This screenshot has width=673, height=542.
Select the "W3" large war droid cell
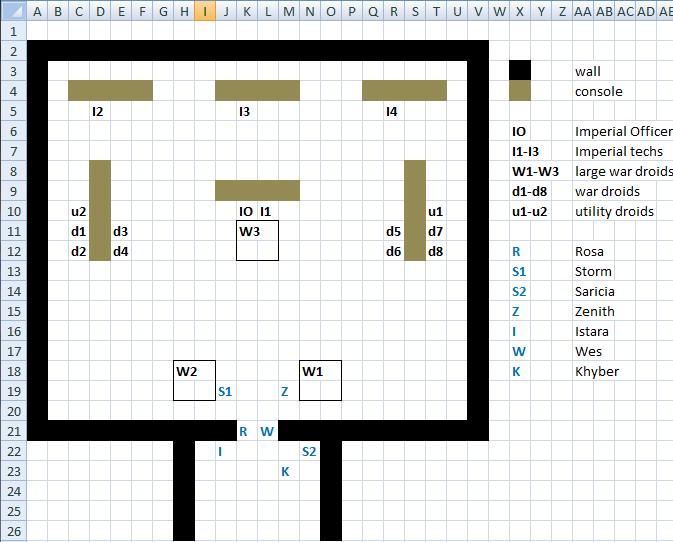coord(258,241)
